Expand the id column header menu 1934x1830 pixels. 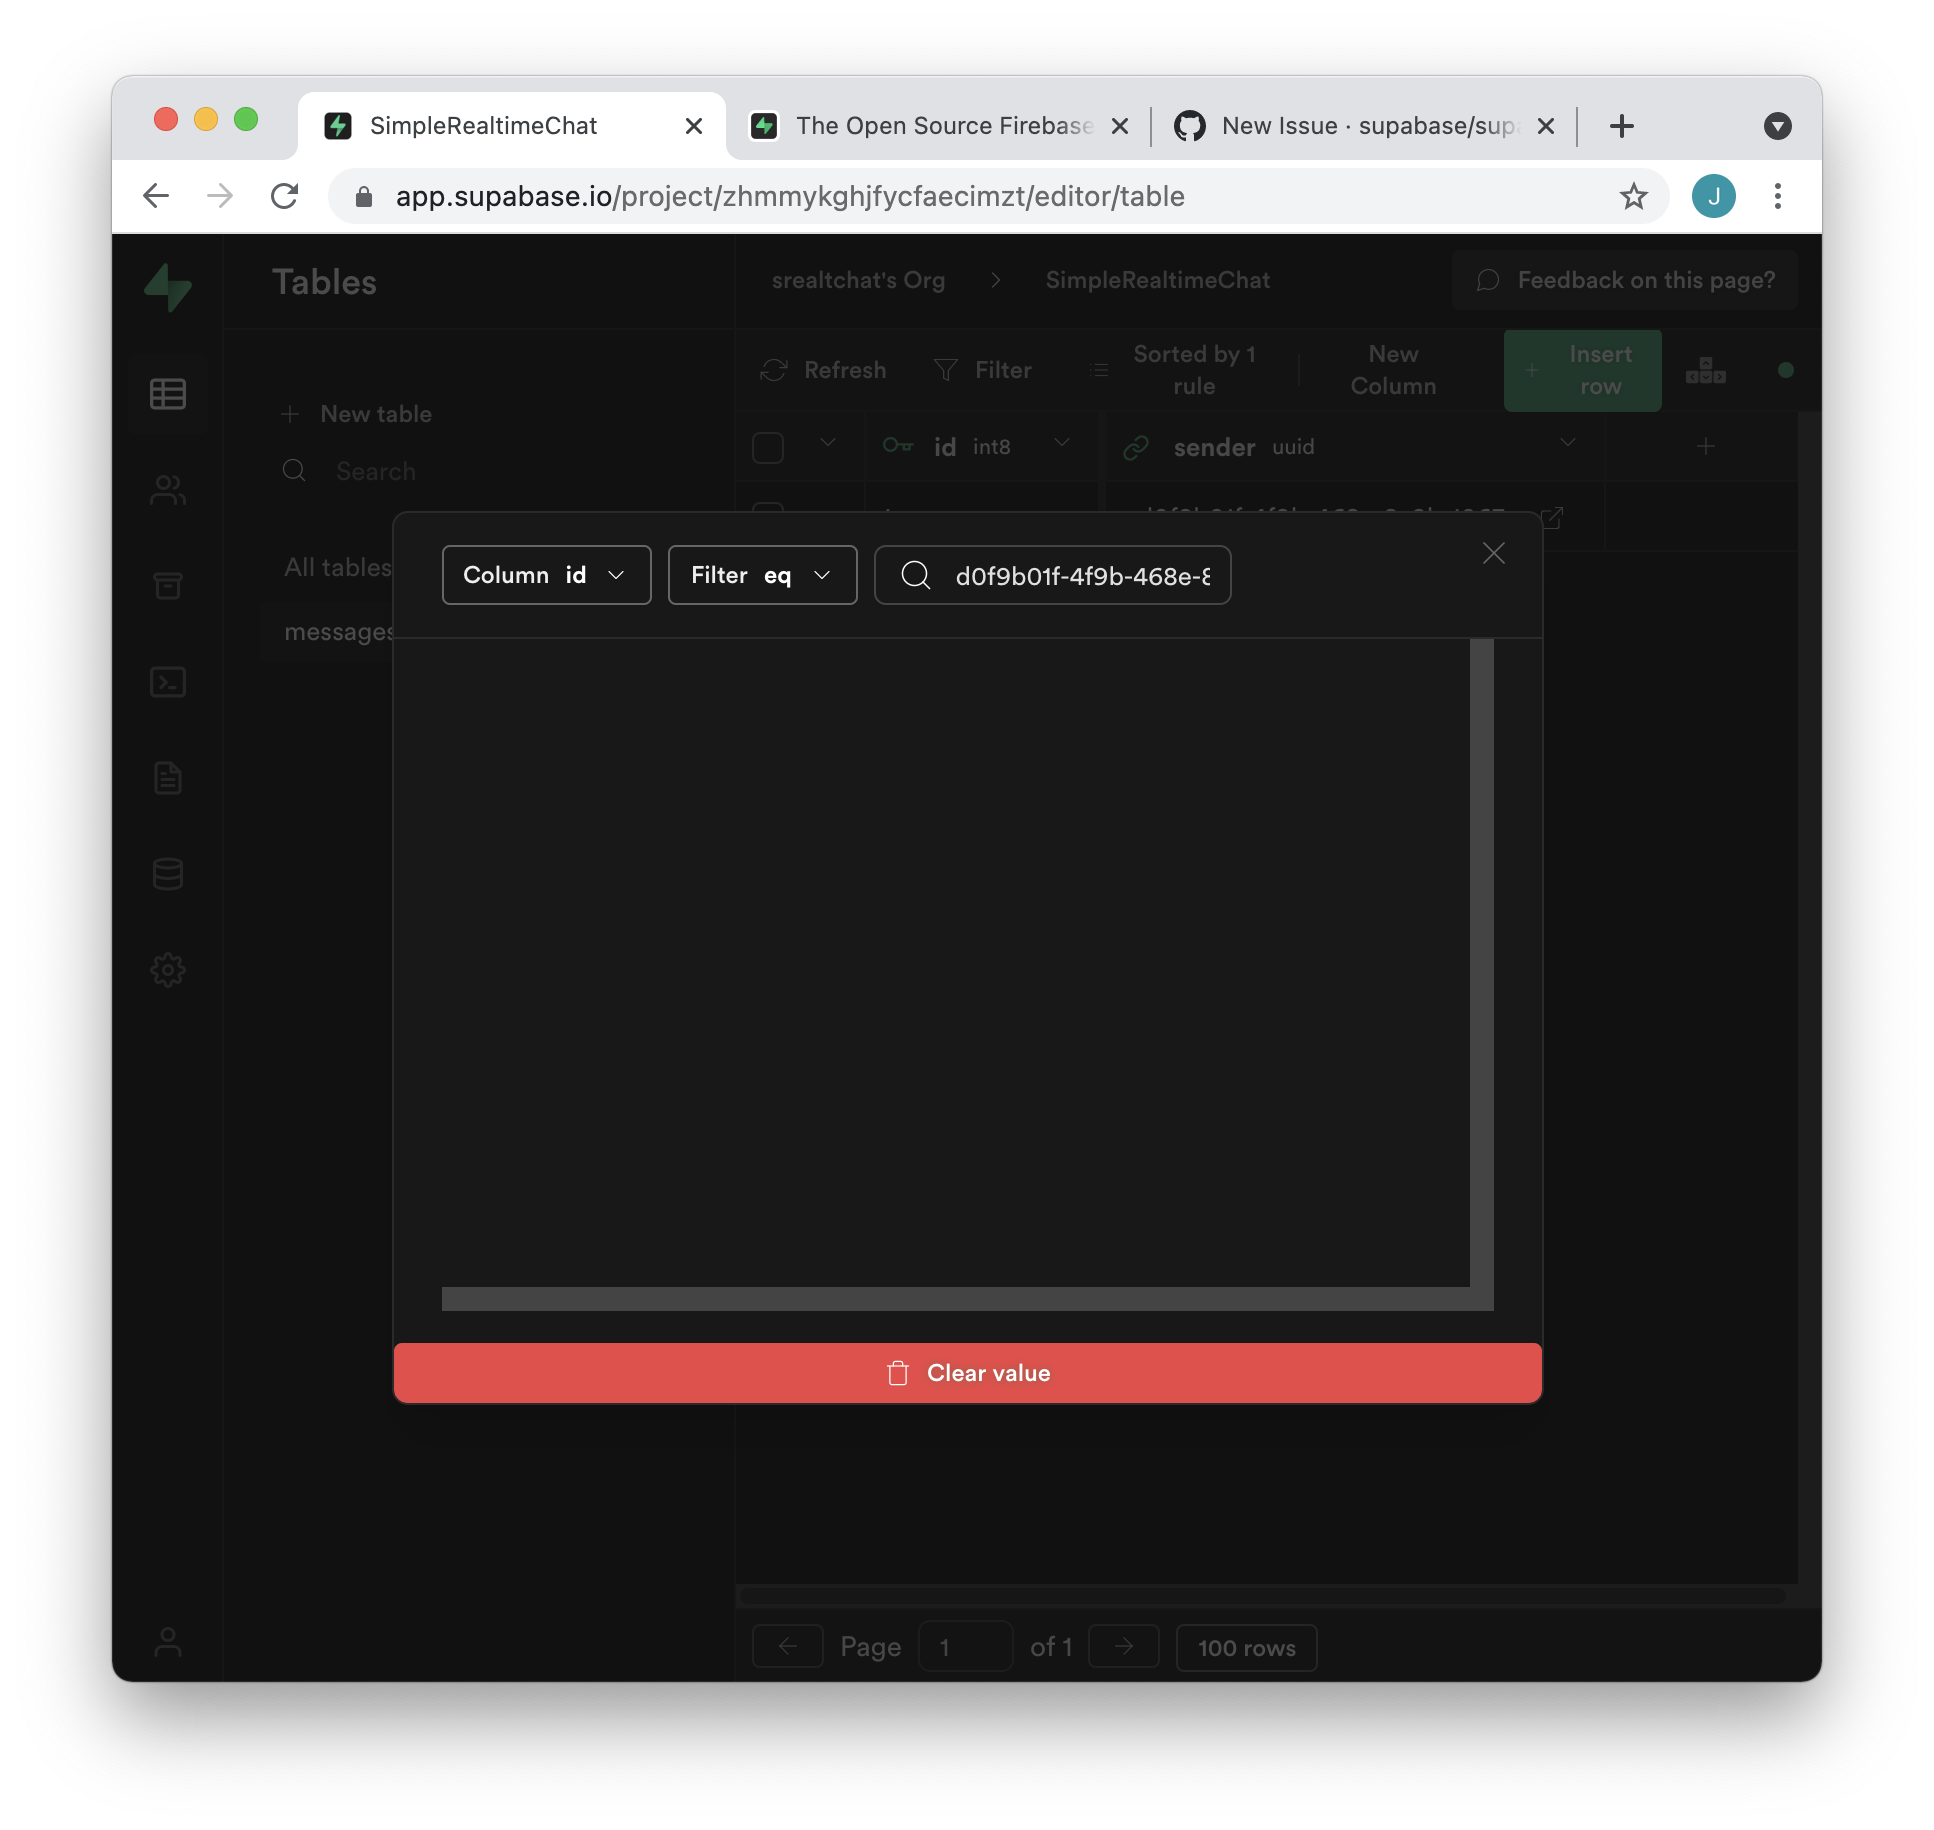pos(1062,443)
